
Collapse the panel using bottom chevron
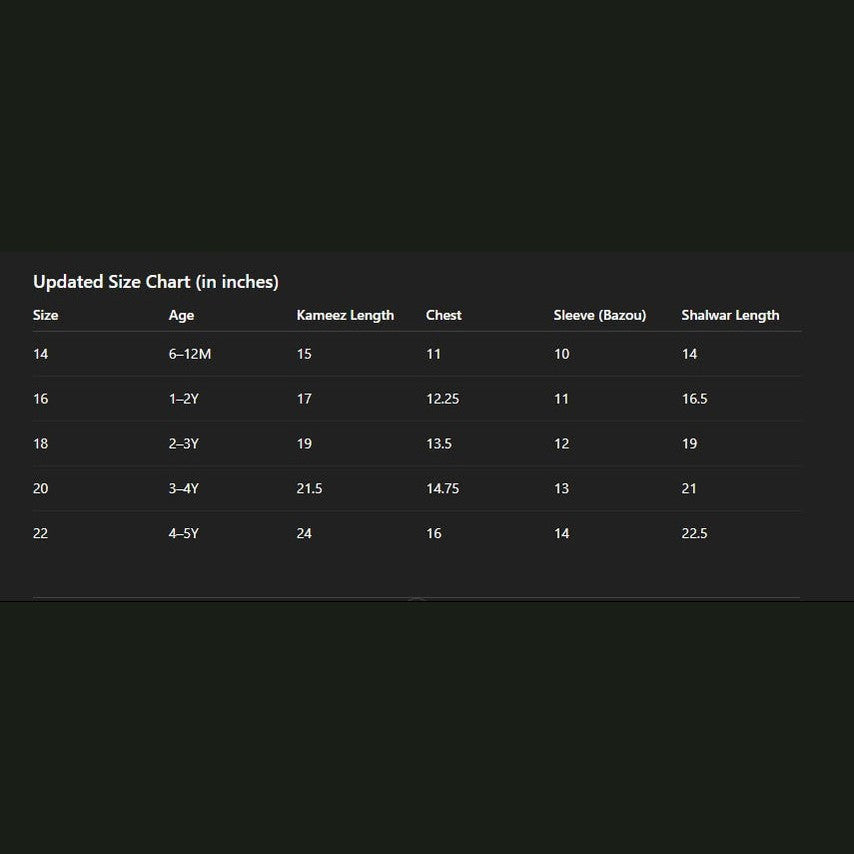coord(417,599)
